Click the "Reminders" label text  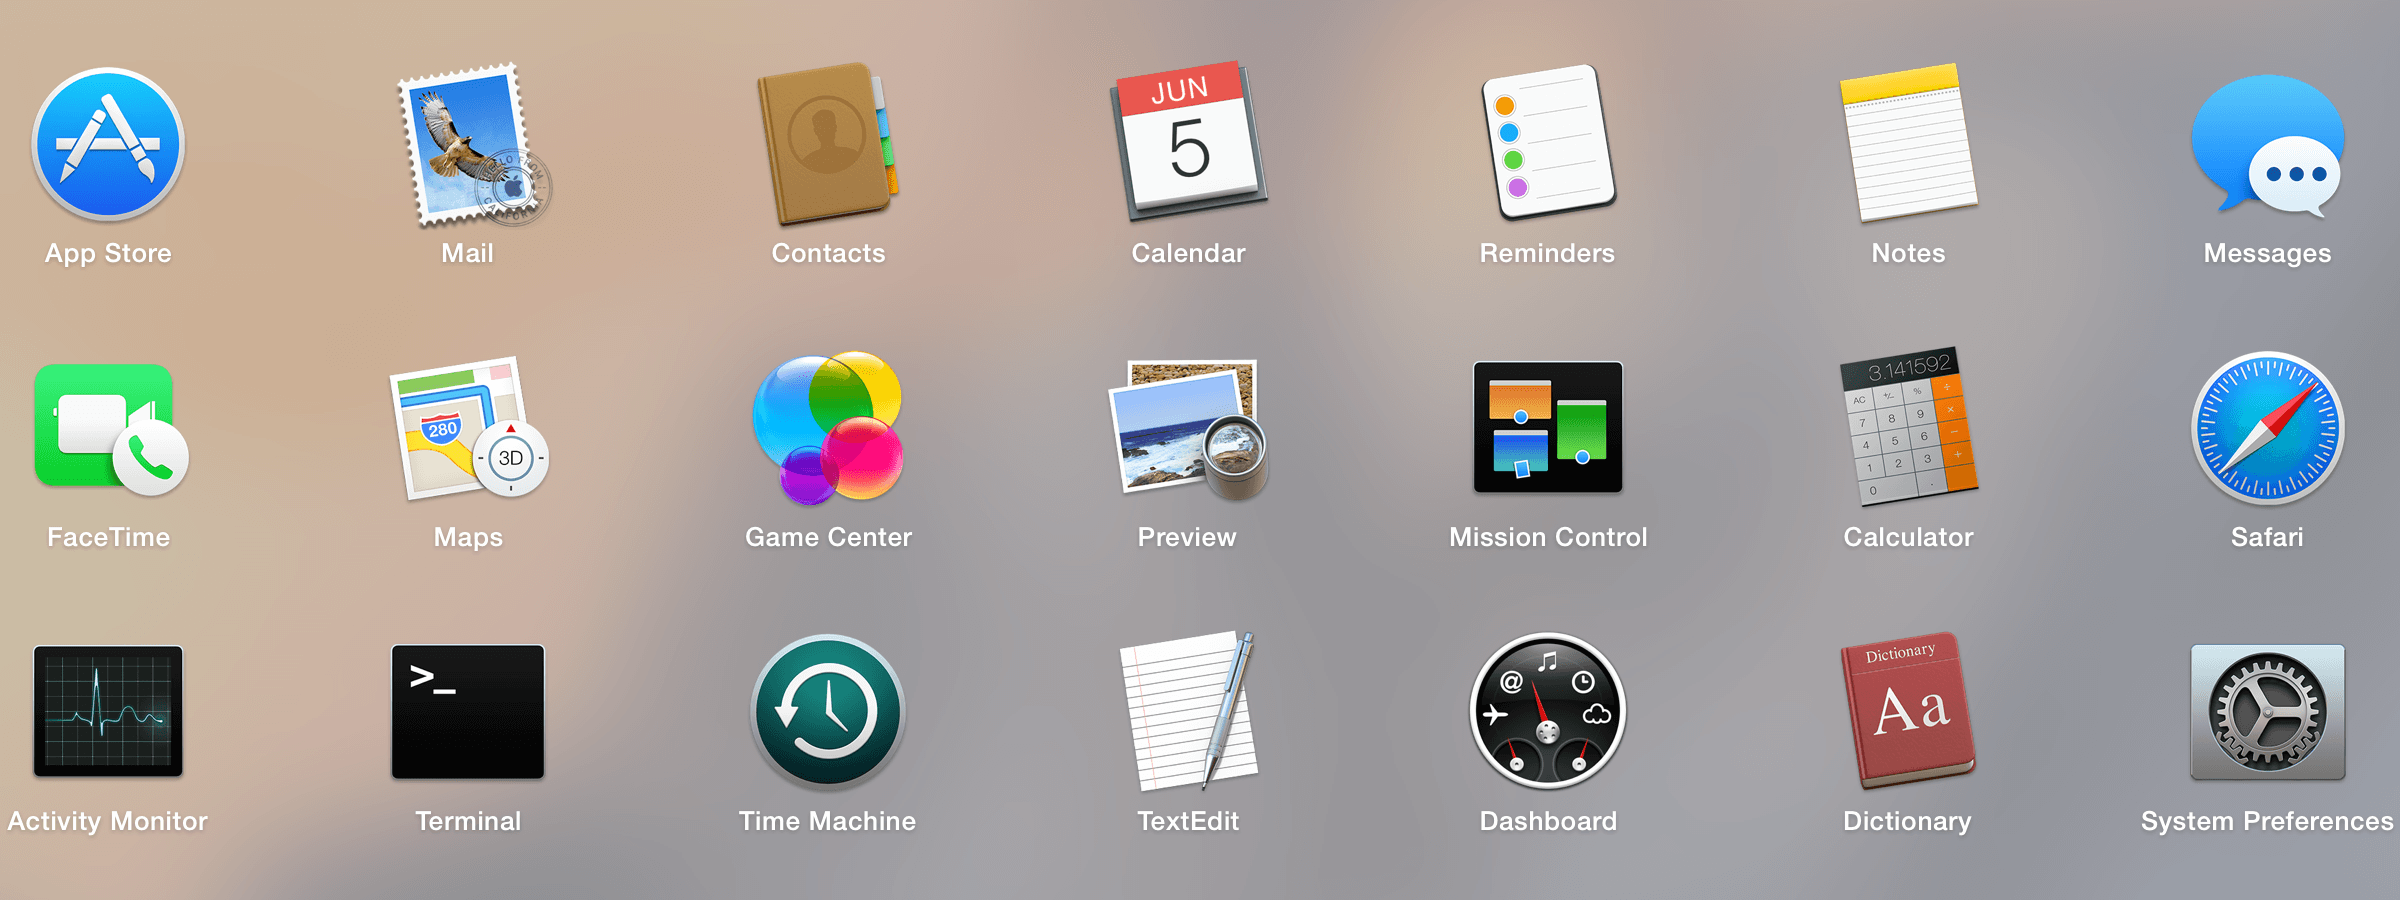point(1548,253)
